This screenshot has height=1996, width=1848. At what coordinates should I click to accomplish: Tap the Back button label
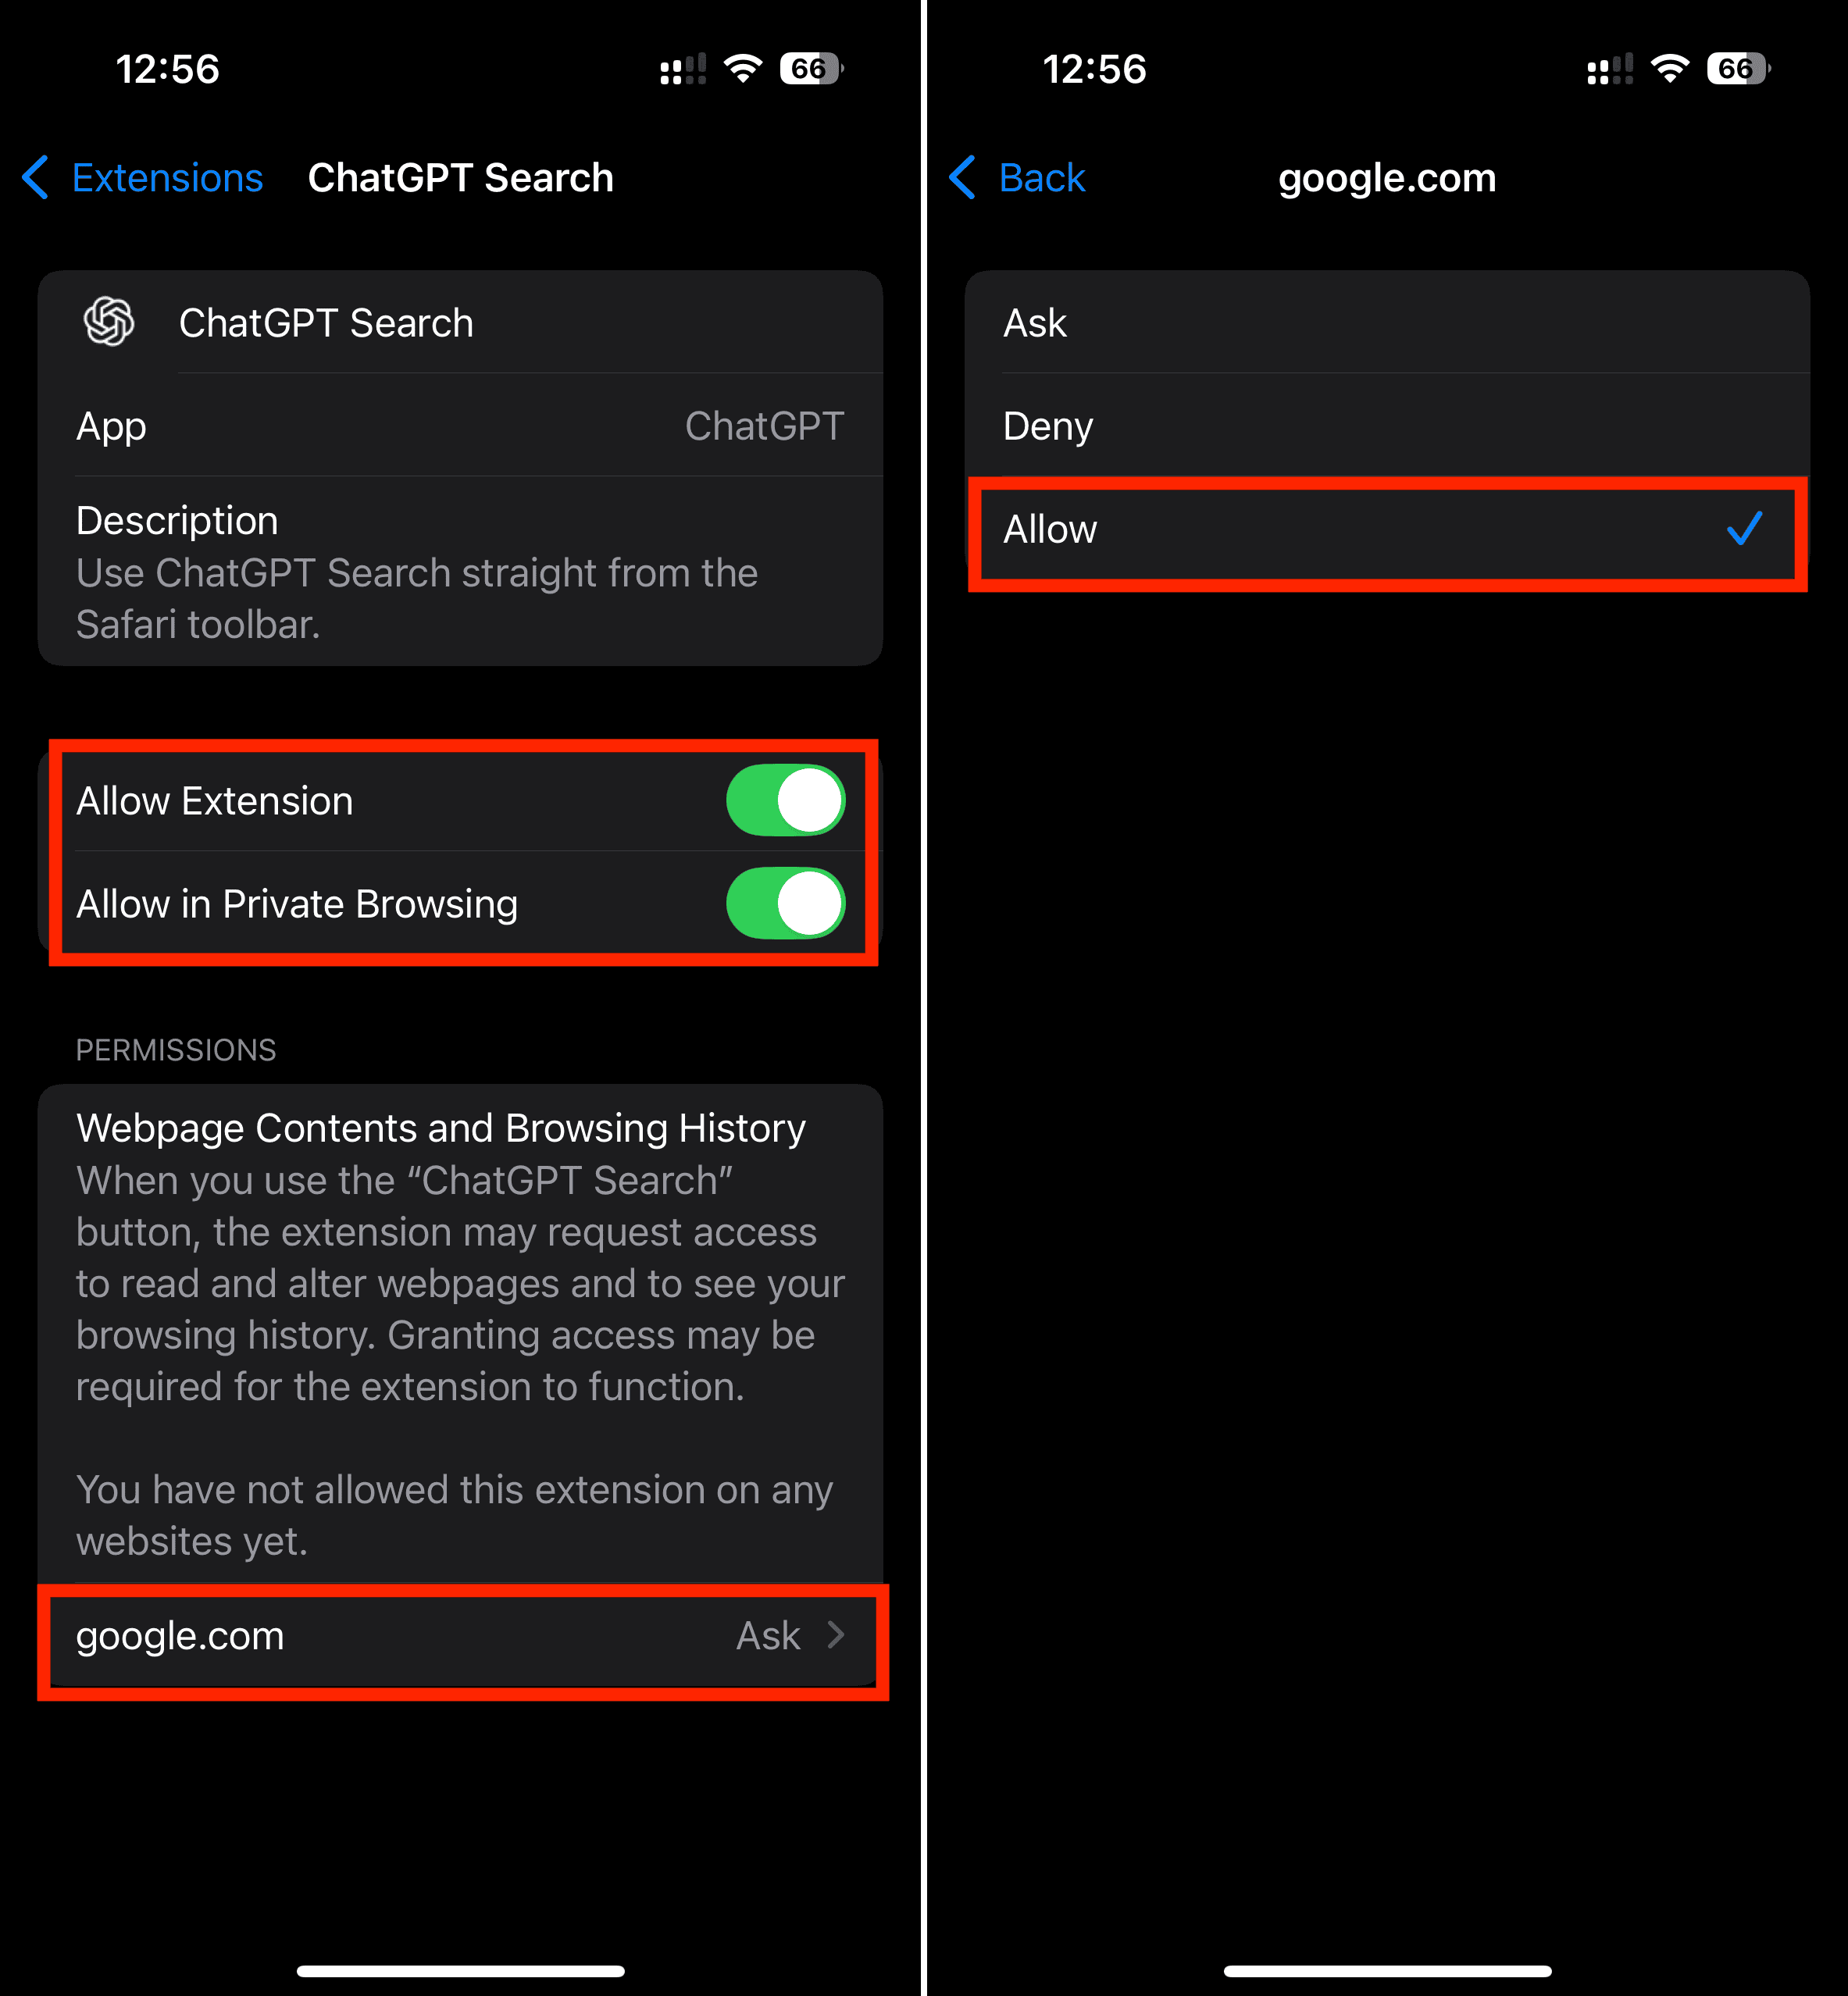point(1042,178)
